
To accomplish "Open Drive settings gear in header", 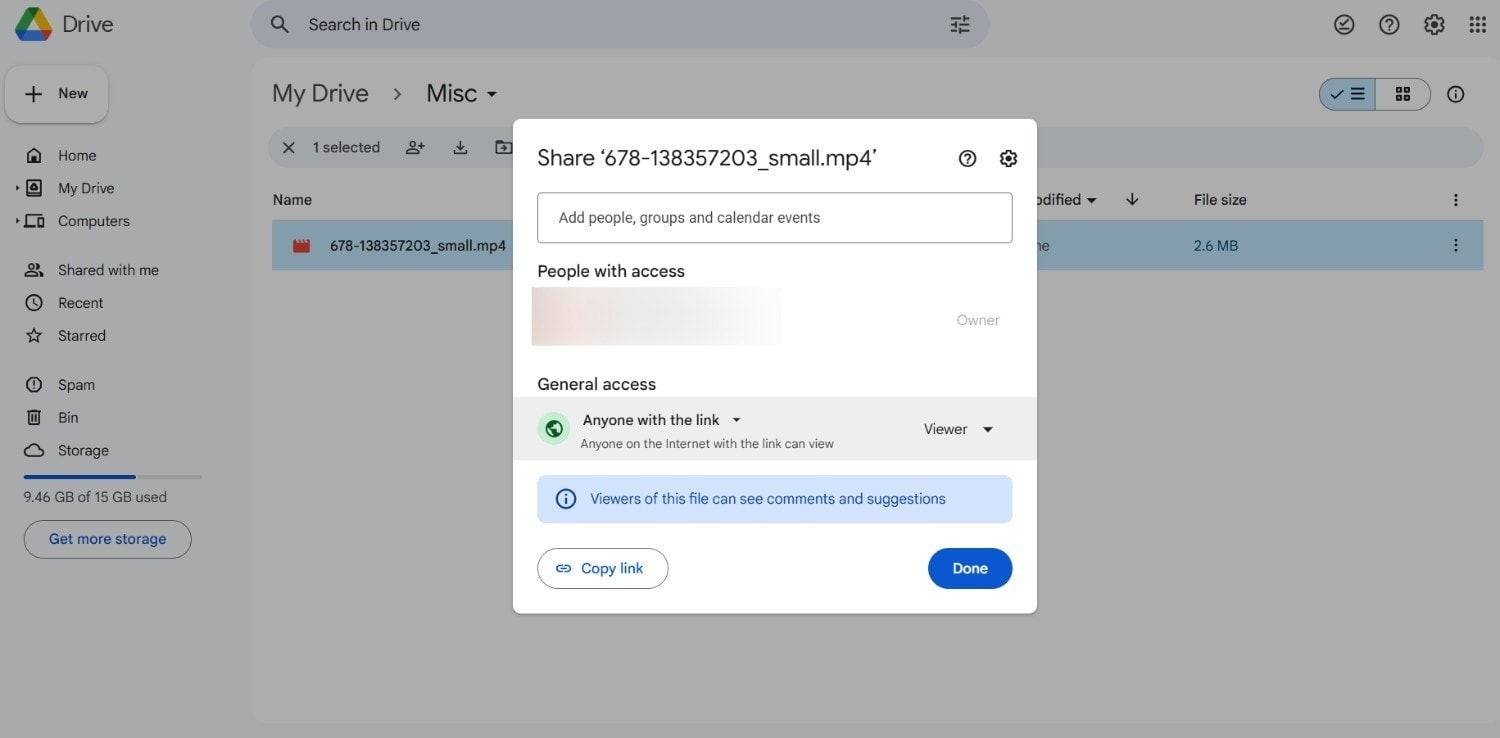I will pos(1434,25).
